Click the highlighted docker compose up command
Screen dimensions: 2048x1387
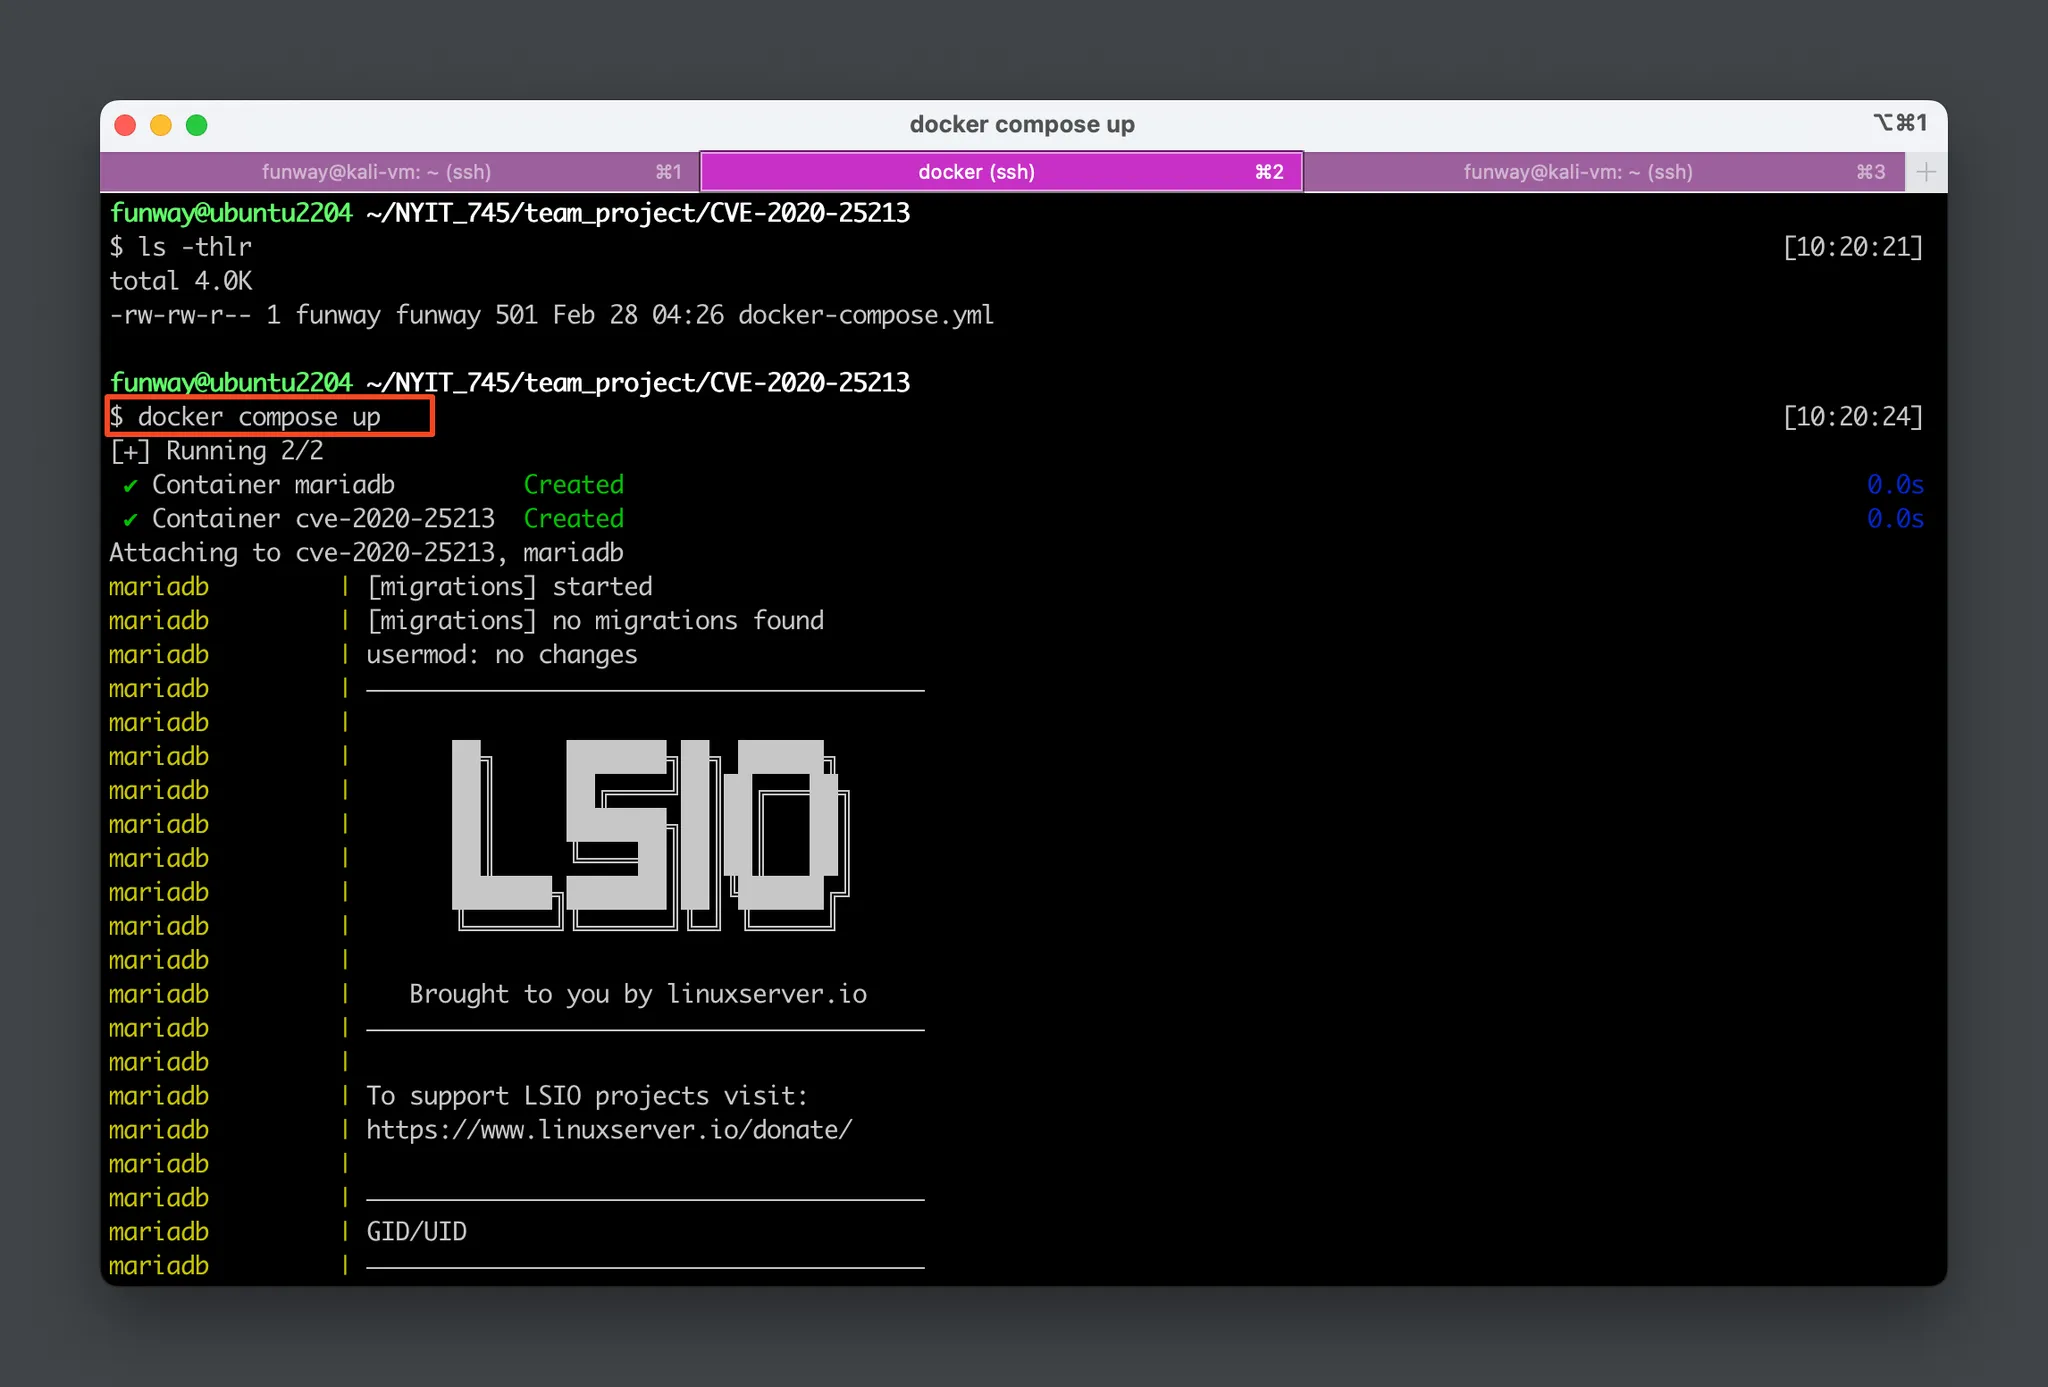260,417
